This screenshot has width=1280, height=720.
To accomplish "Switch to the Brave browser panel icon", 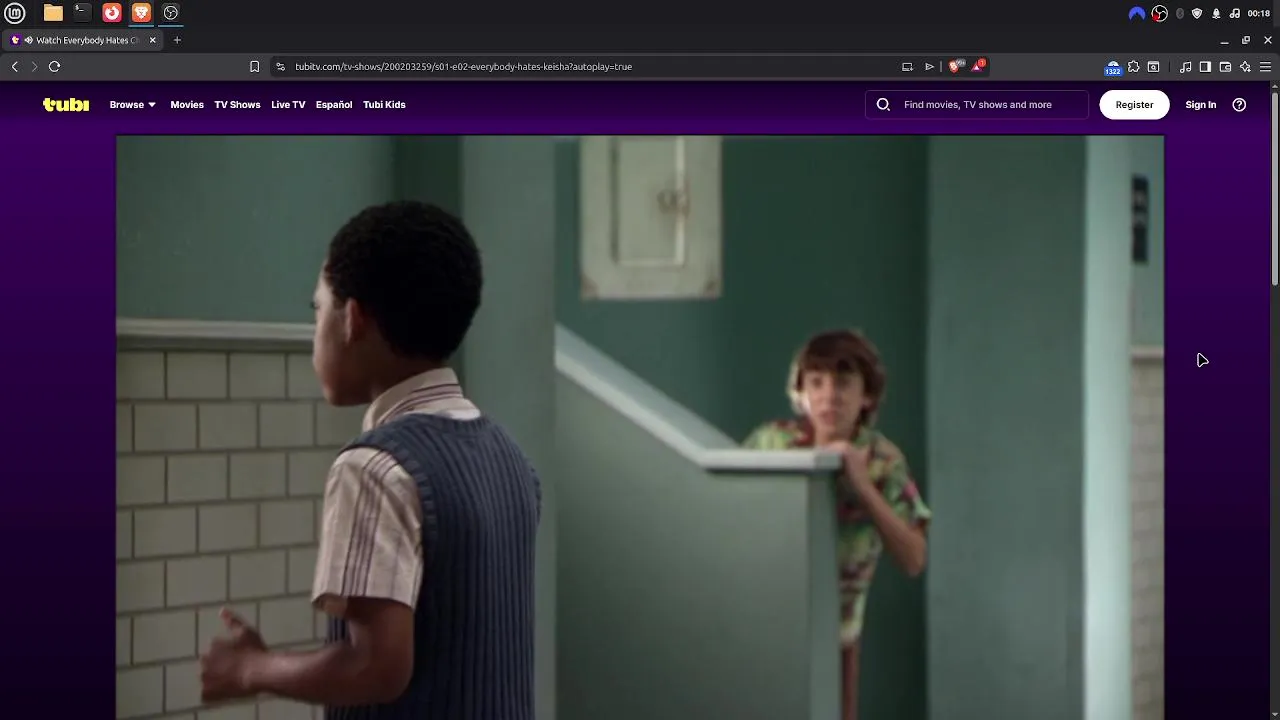I will tap(141, 13).
